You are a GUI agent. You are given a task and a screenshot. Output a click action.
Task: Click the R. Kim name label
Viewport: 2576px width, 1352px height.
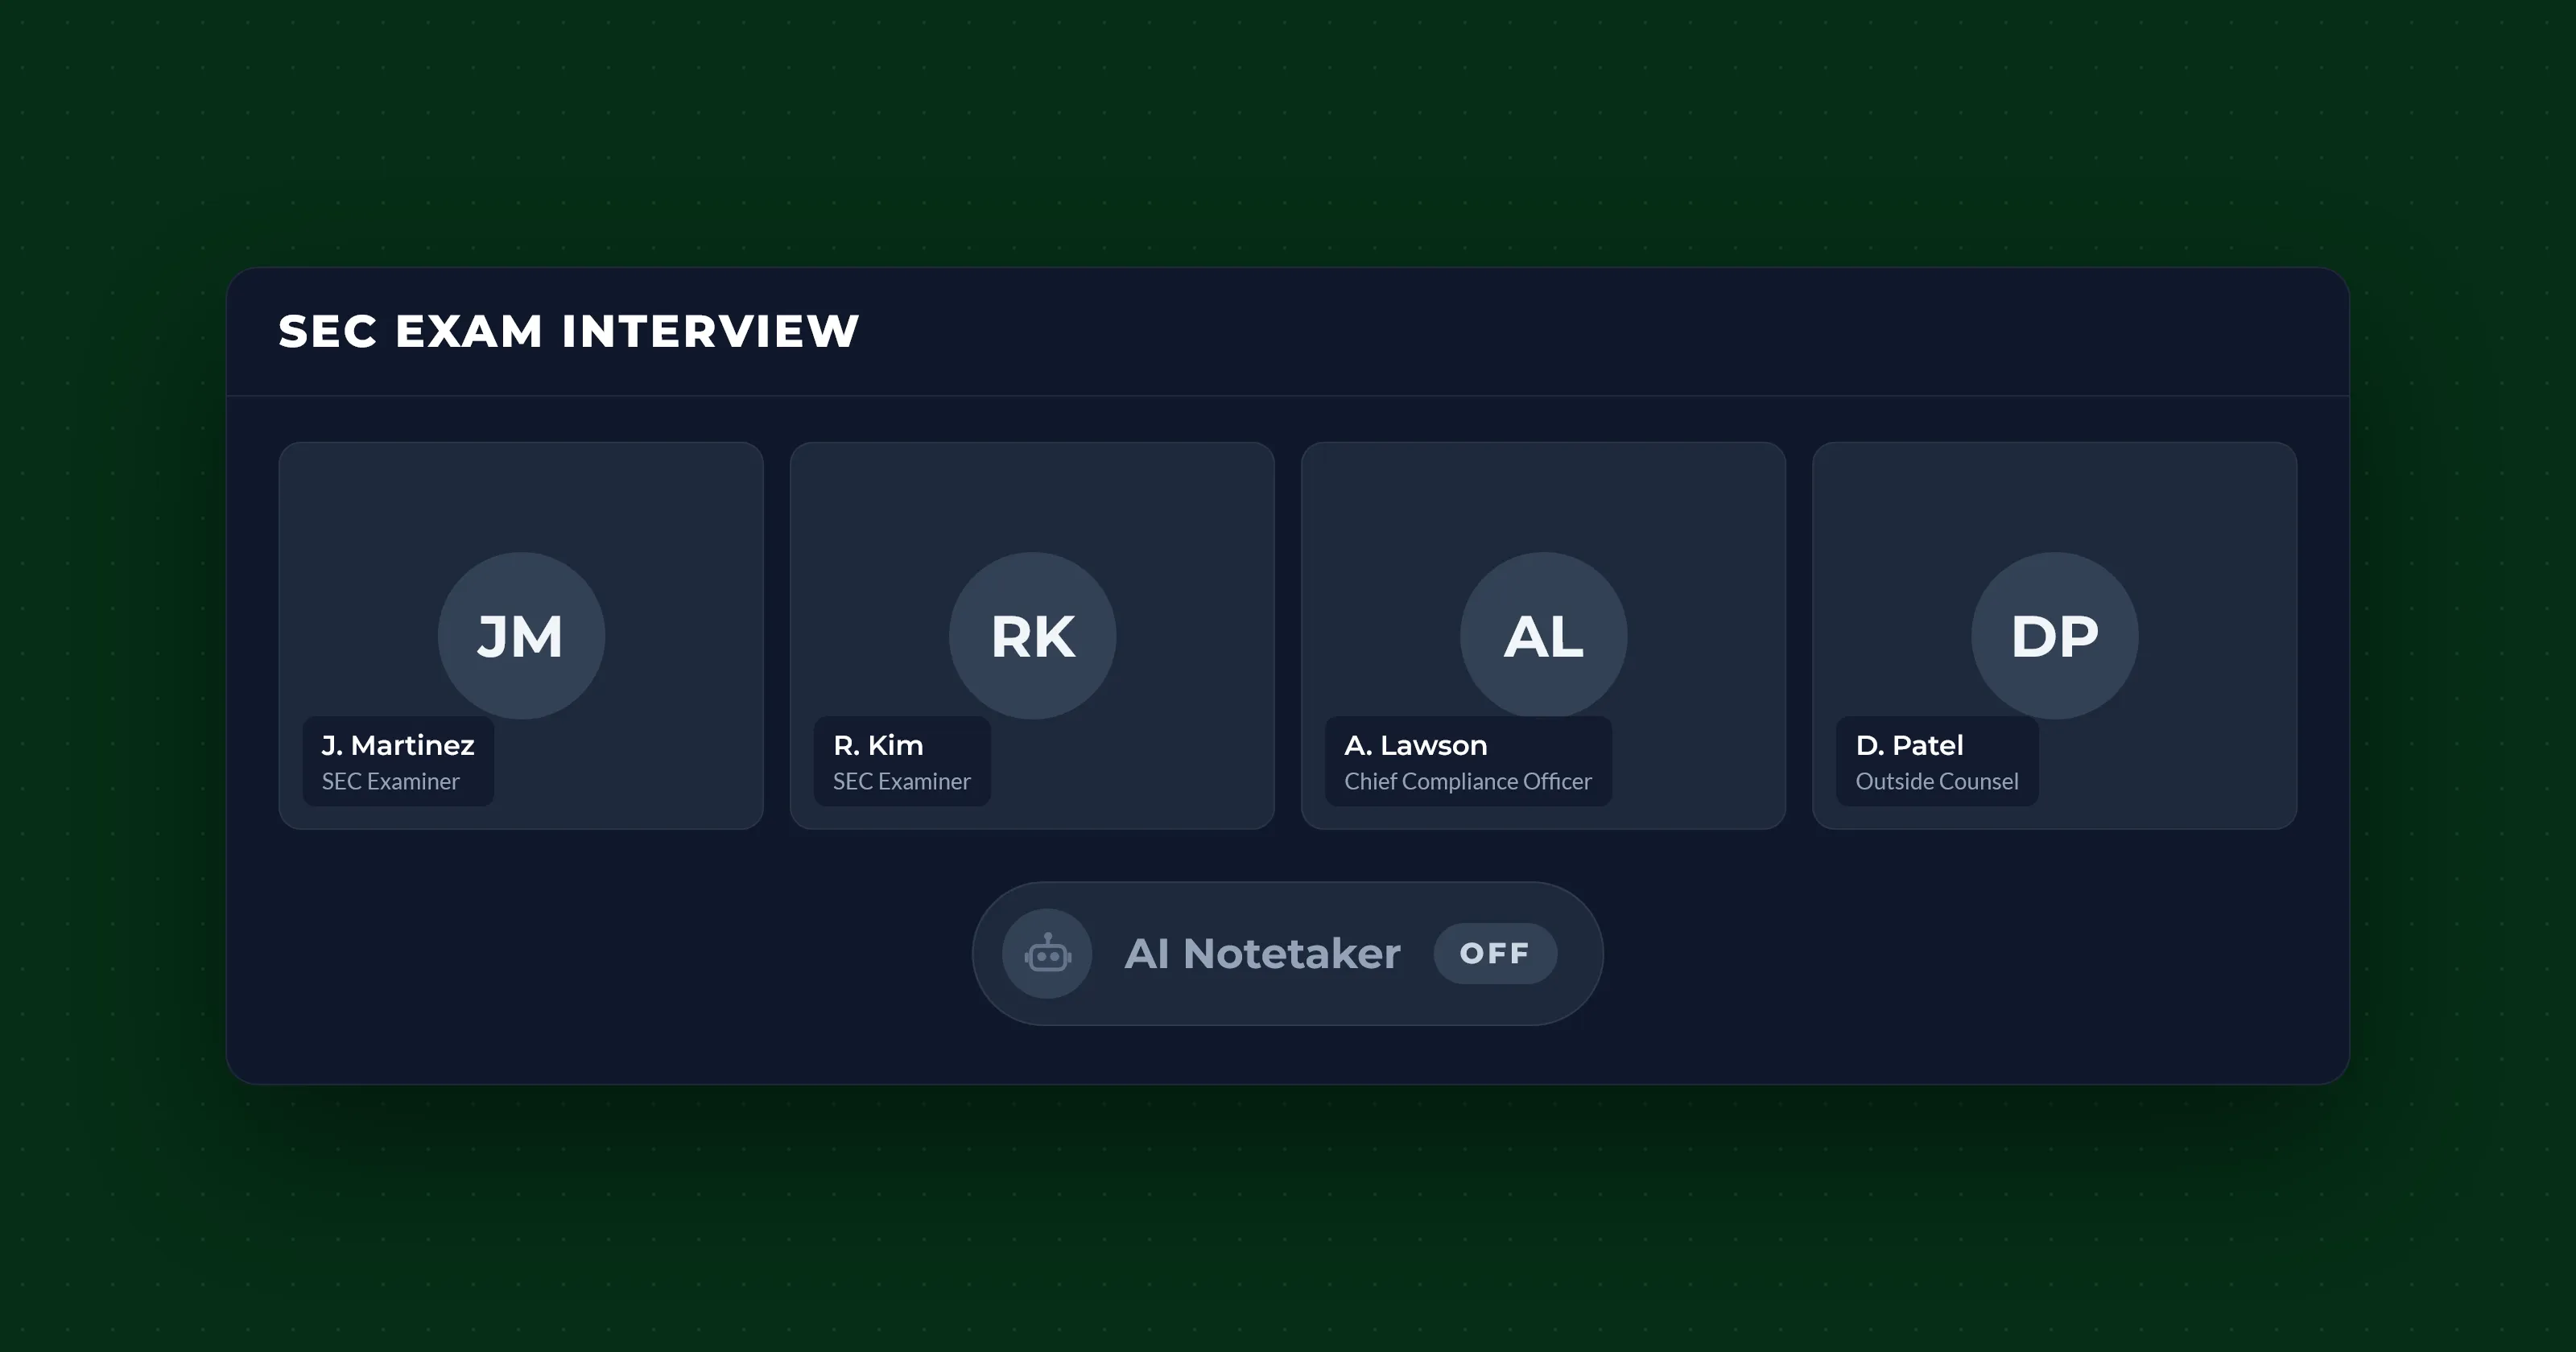tap(878, 746)
